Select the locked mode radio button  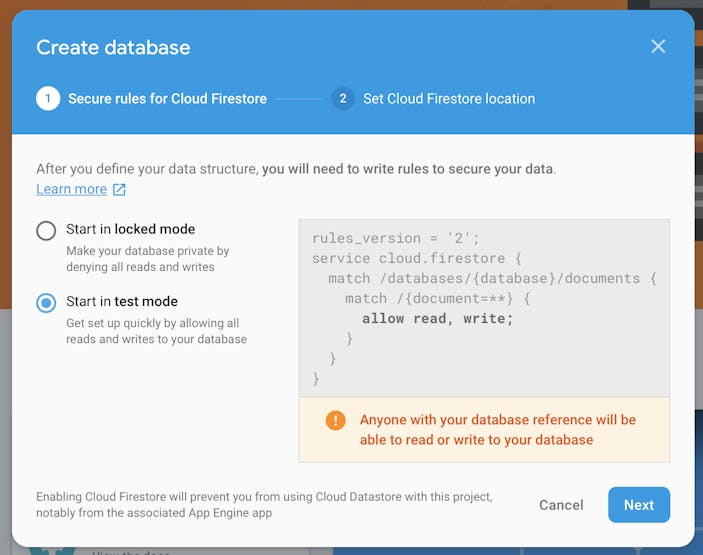(x=46, y=230)
